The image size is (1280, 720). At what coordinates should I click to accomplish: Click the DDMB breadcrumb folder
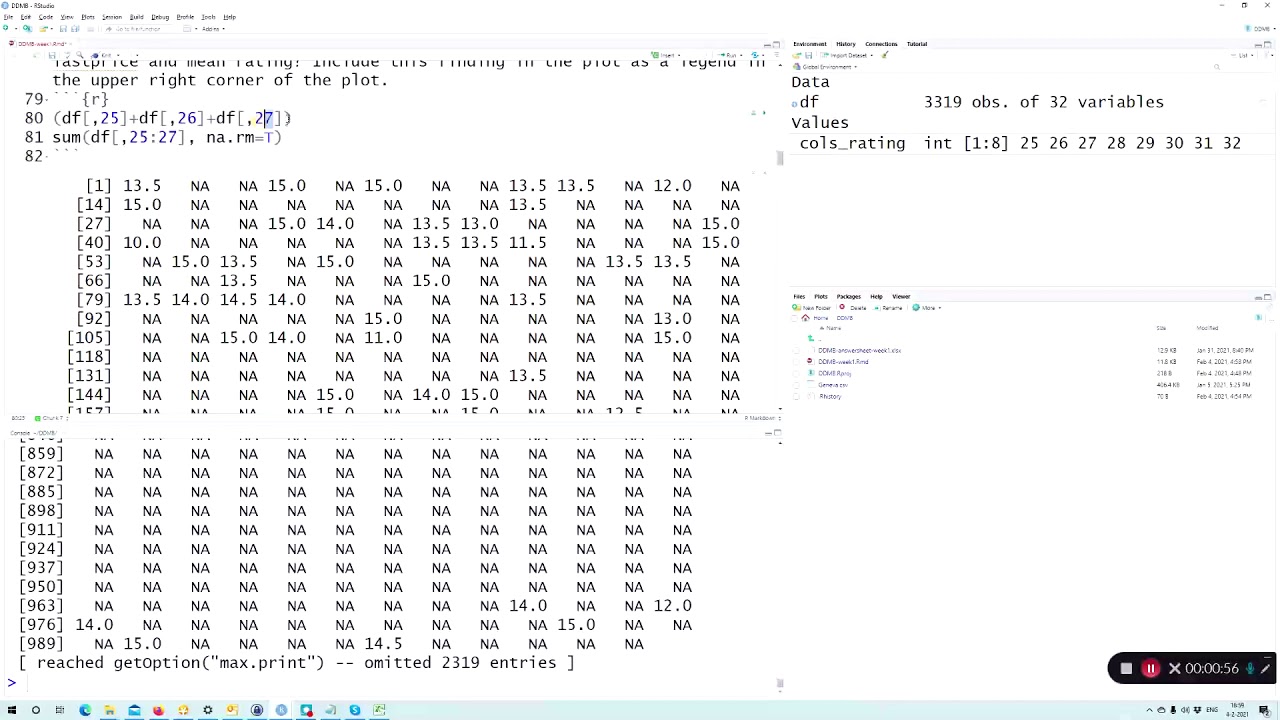coord(845,318)
